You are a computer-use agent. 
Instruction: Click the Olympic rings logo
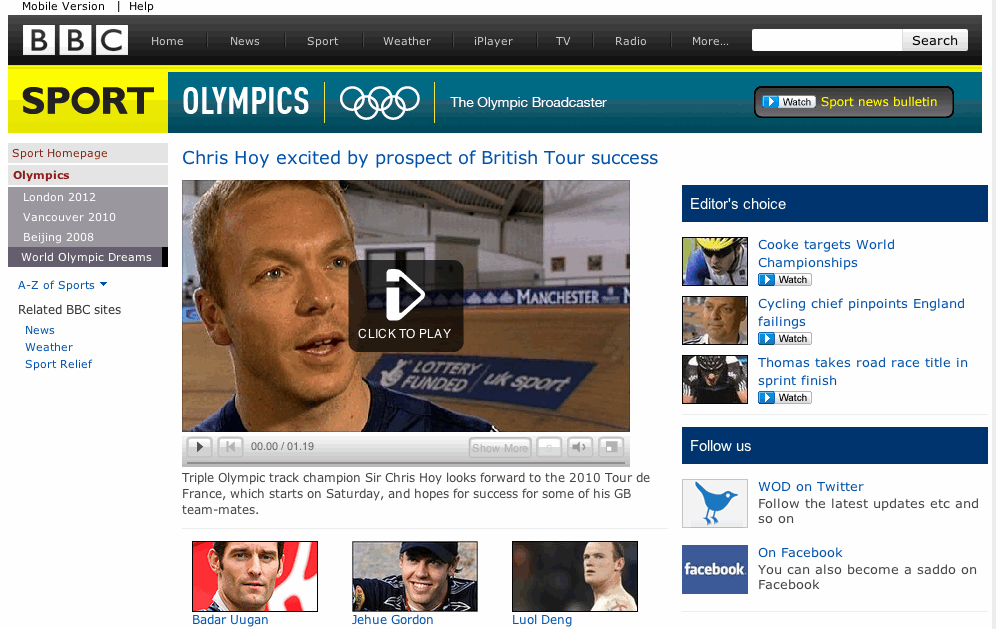380,102
